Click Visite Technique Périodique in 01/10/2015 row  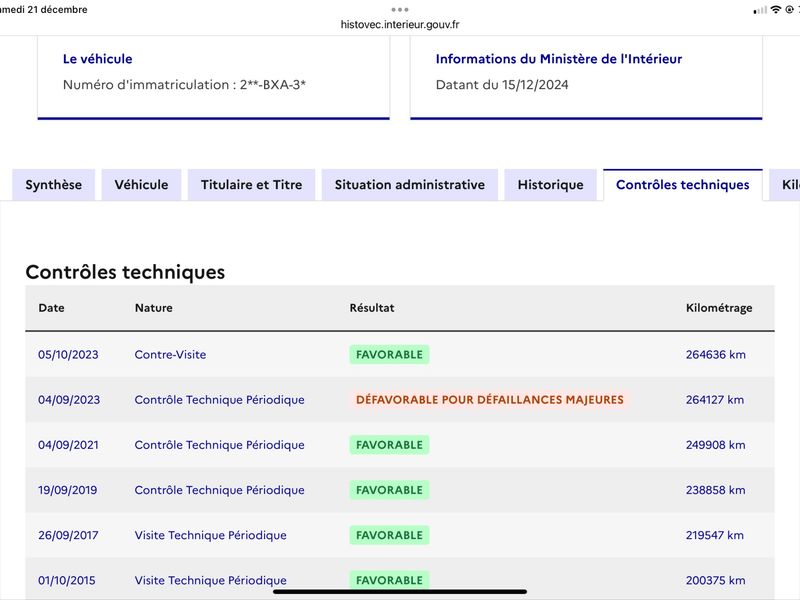[210, 580]
